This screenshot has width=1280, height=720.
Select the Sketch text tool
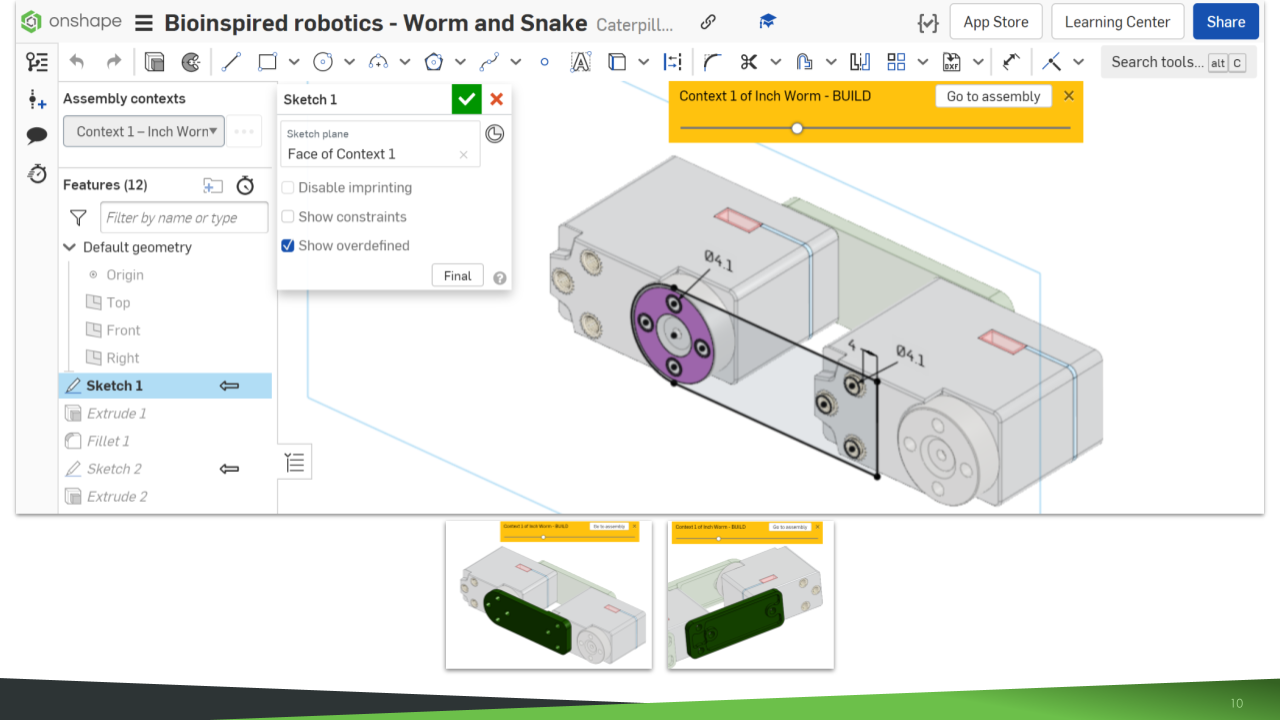[x=581, y=61]
